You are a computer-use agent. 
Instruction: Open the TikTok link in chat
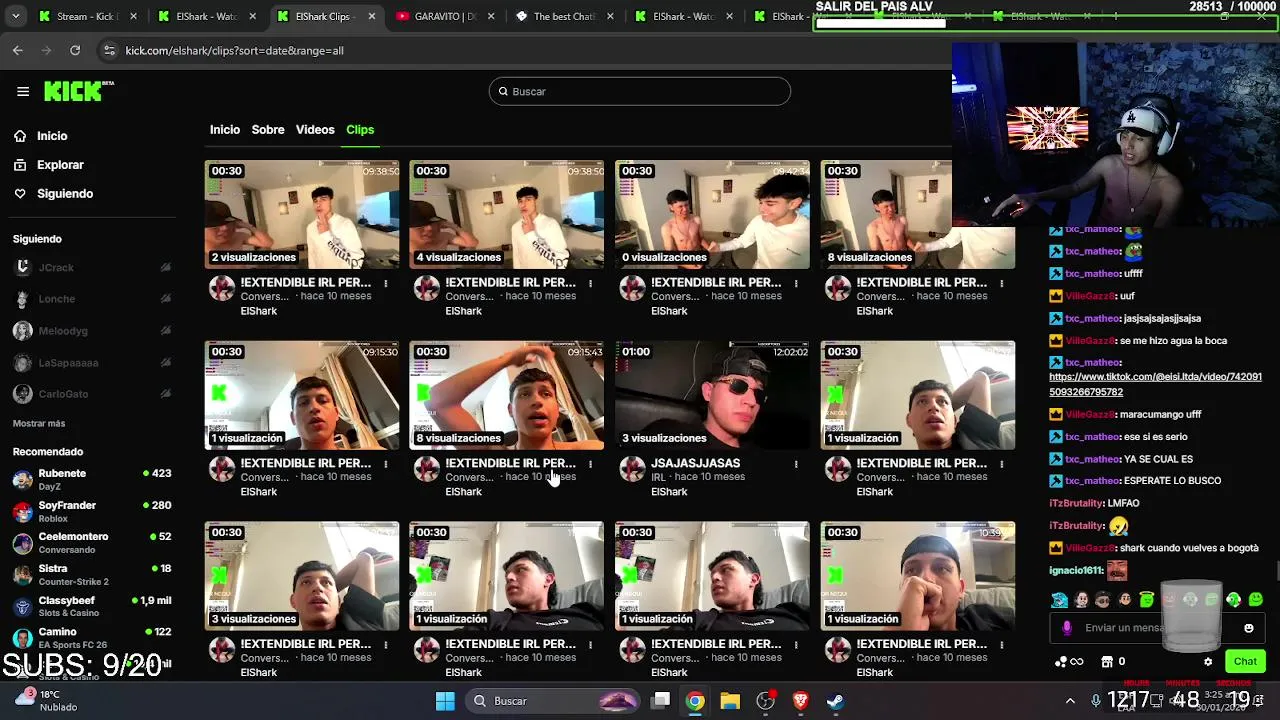tap(1155, 384)
